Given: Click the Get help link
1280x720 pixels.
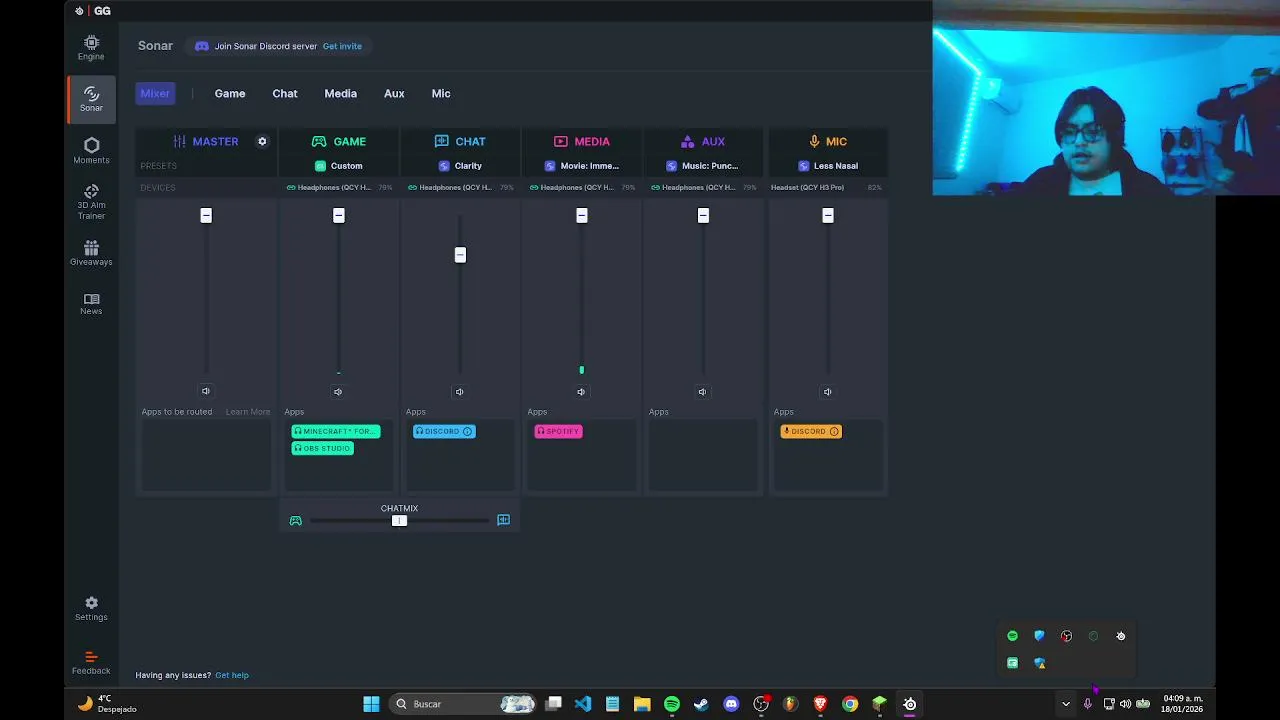Looking at the screenshot, I should (232, 675).
